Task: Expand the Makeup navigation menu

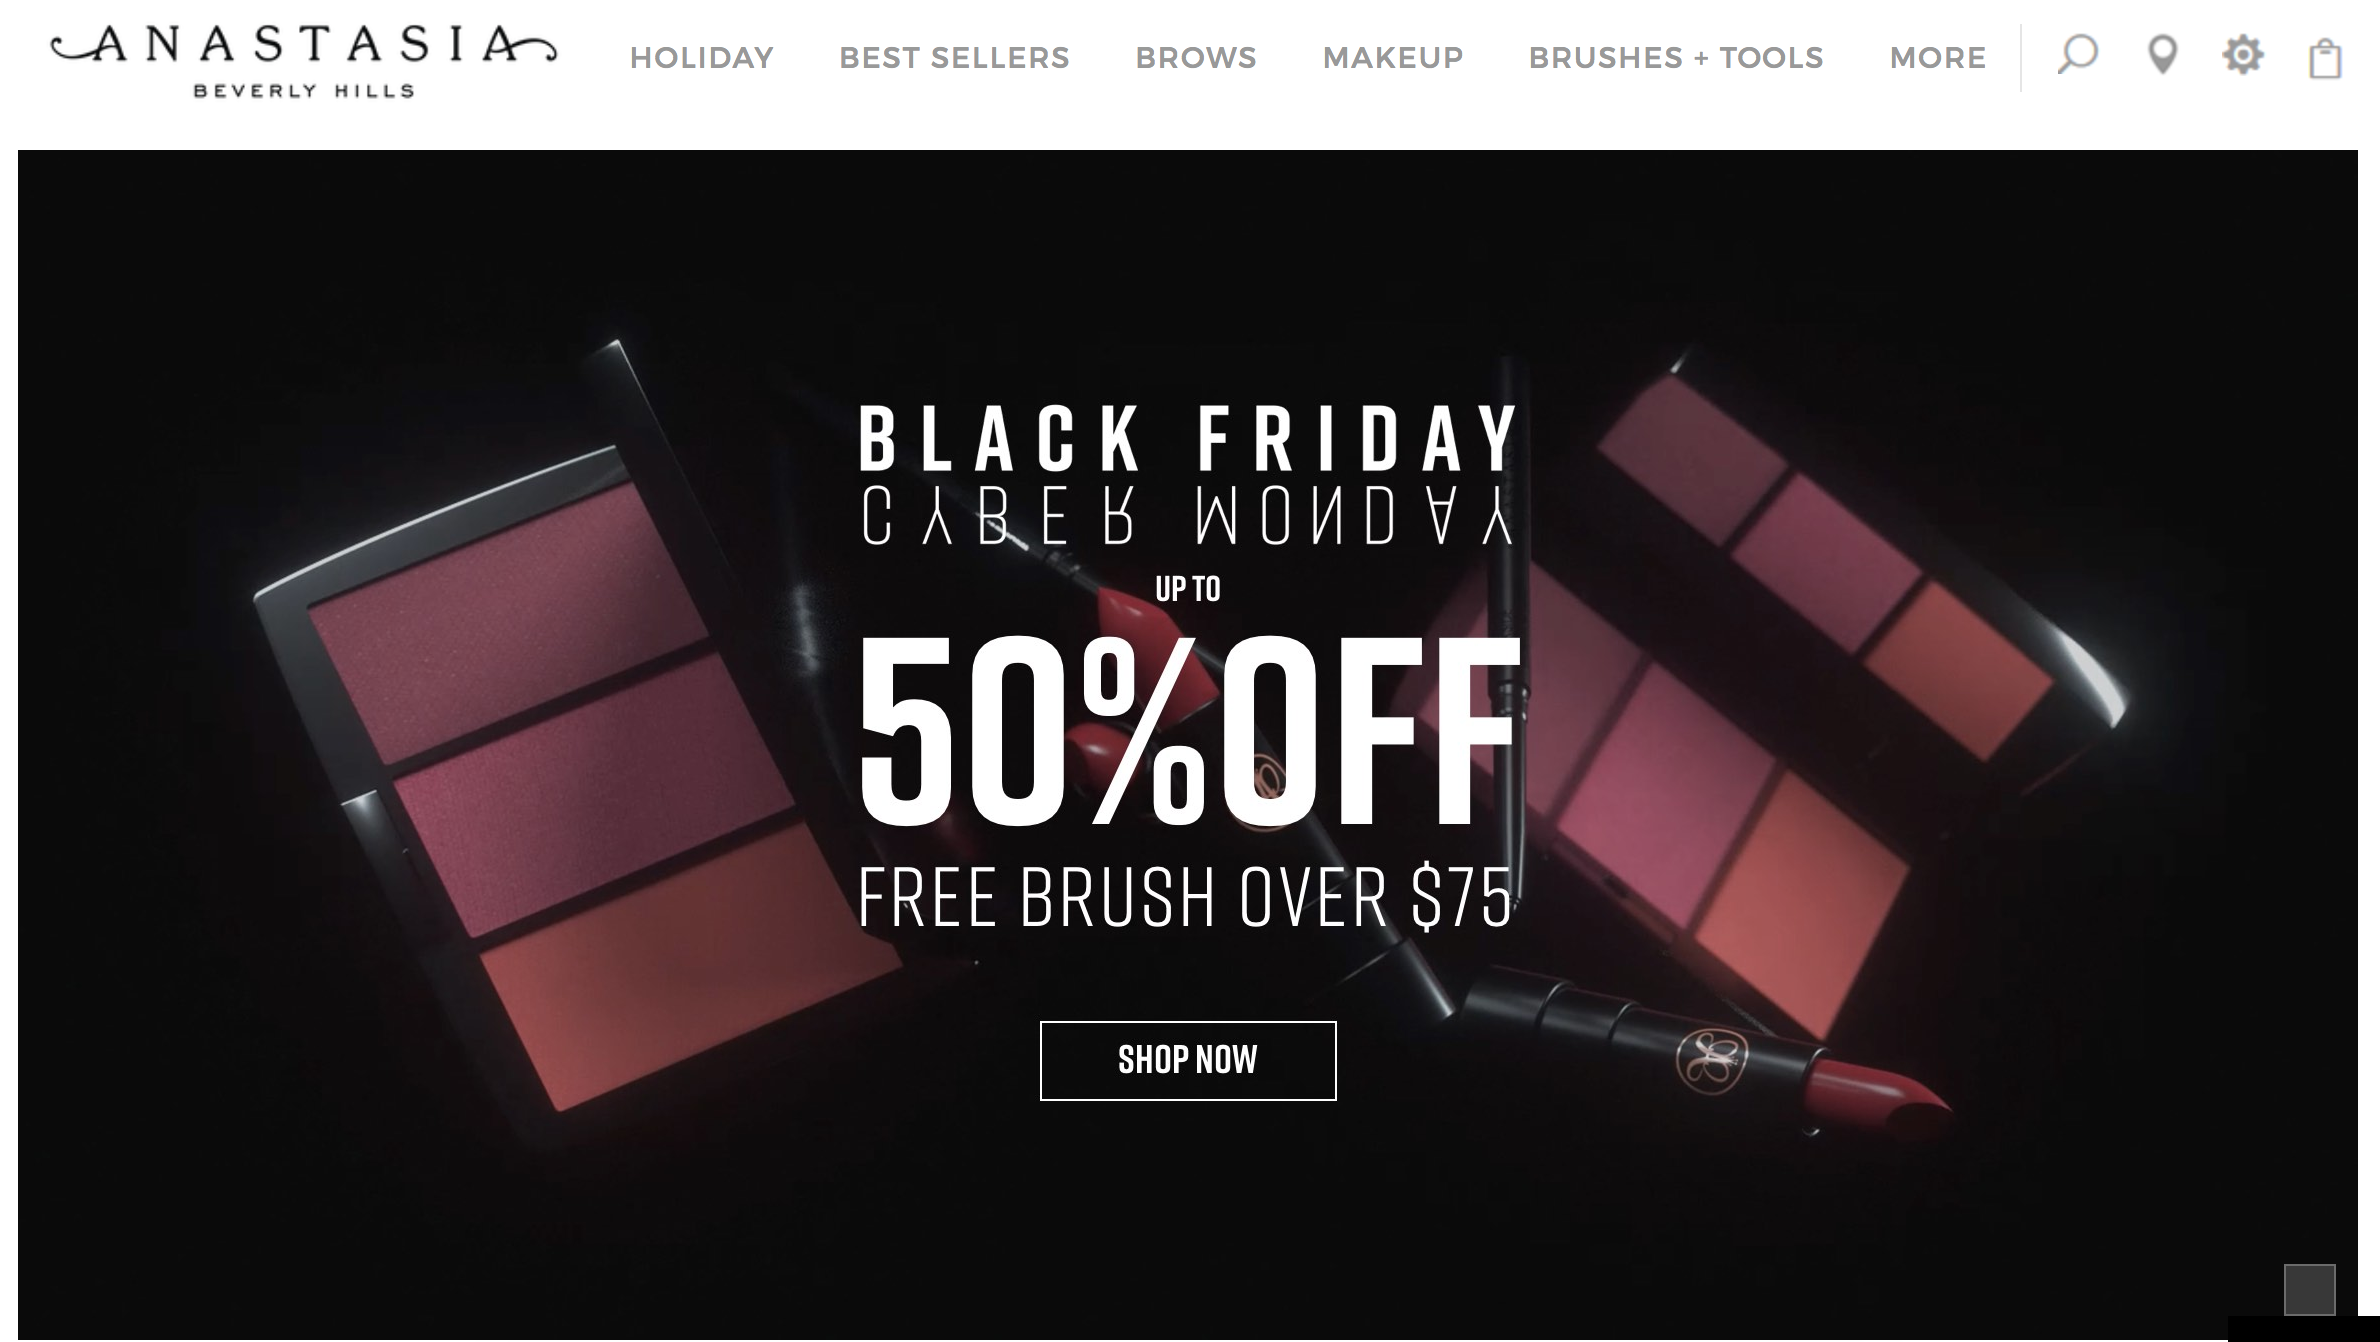Action: [x=1393, y=58]
